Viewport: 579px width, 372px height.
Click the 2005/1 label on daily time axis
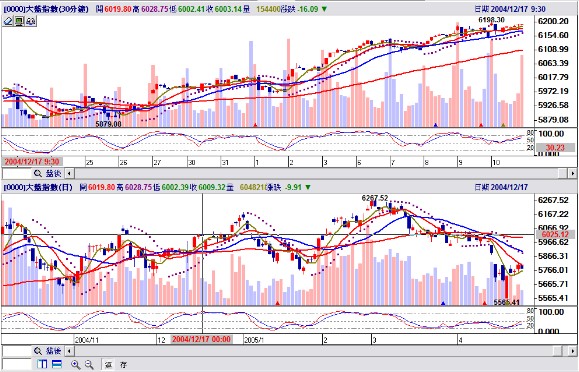pyautogui.click(x=254, y=339)
